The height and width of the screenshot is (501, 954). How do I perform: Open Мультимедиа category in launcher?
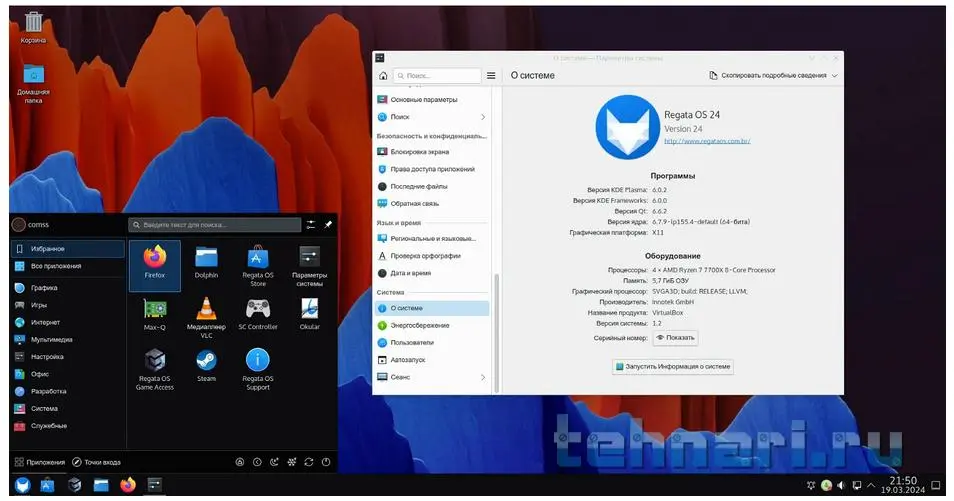tap(68, 340)
